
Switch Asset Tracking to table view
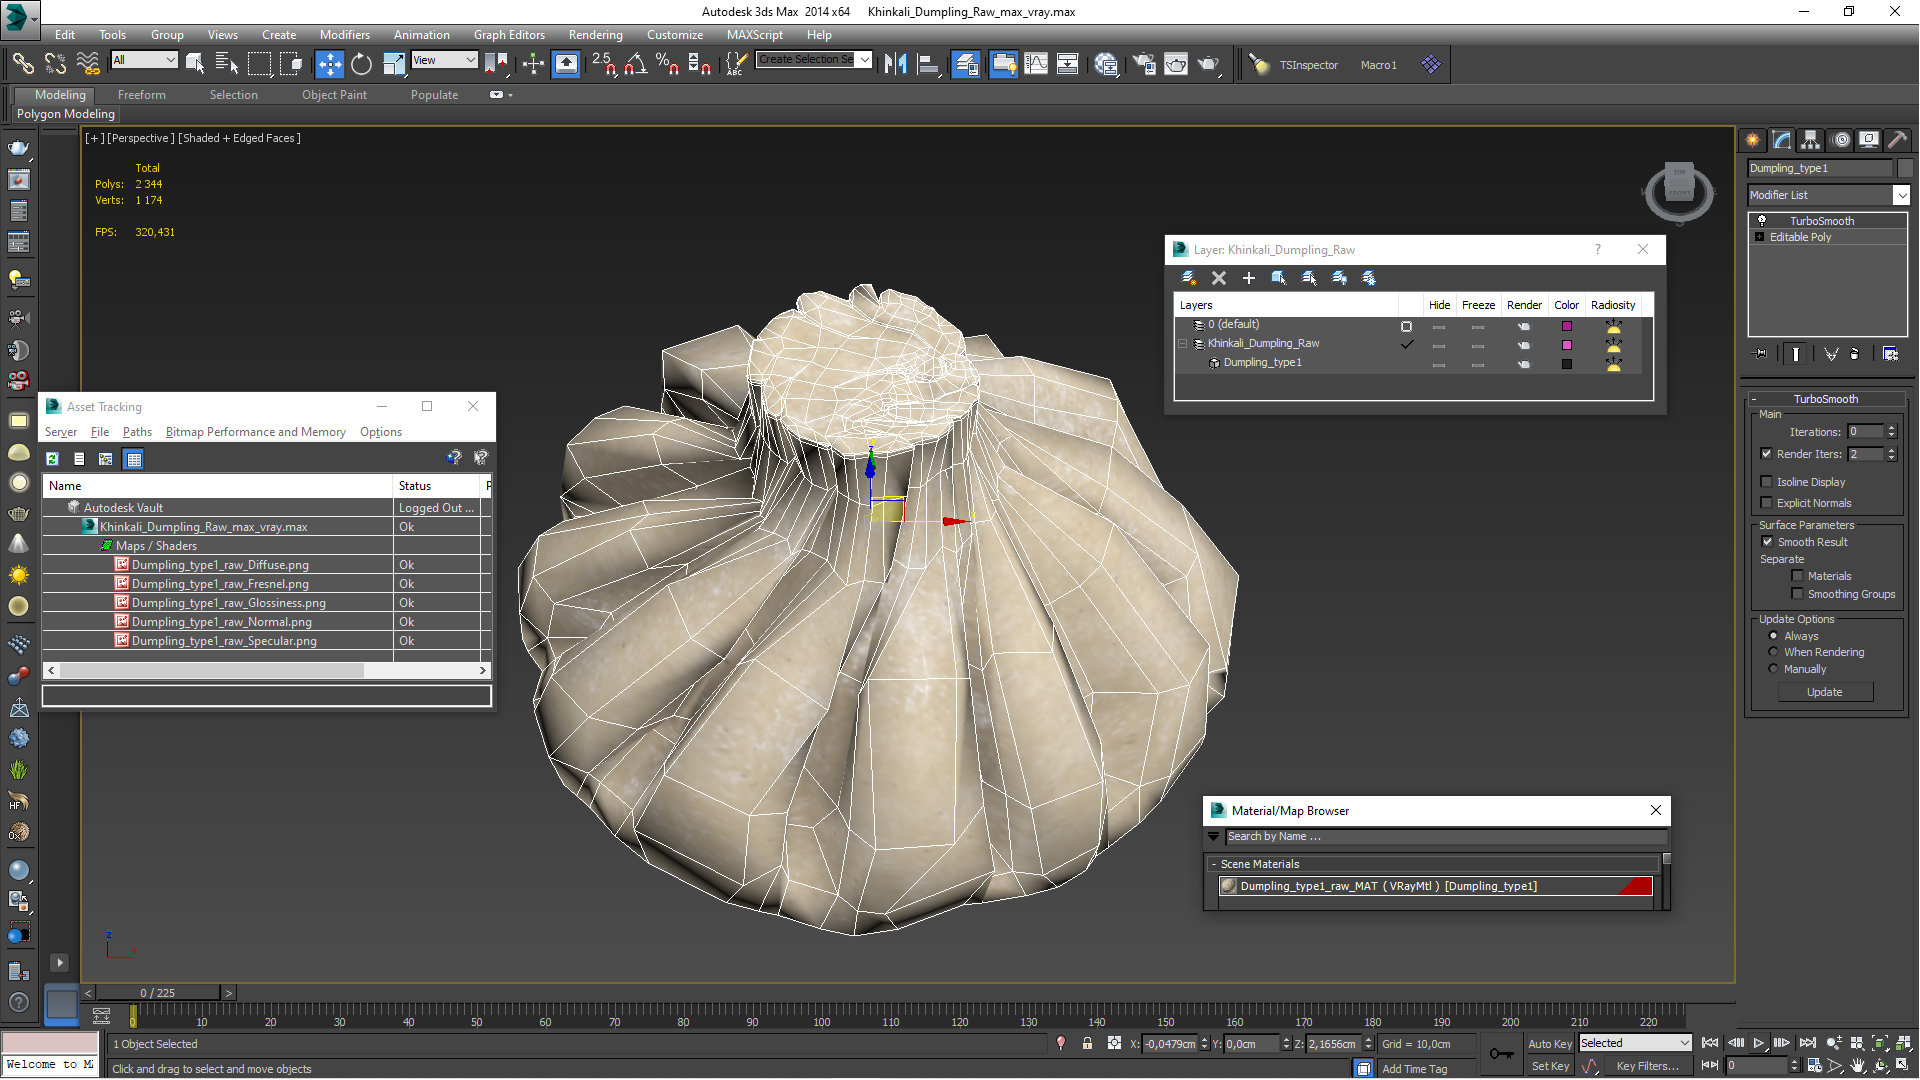(134, 459)
